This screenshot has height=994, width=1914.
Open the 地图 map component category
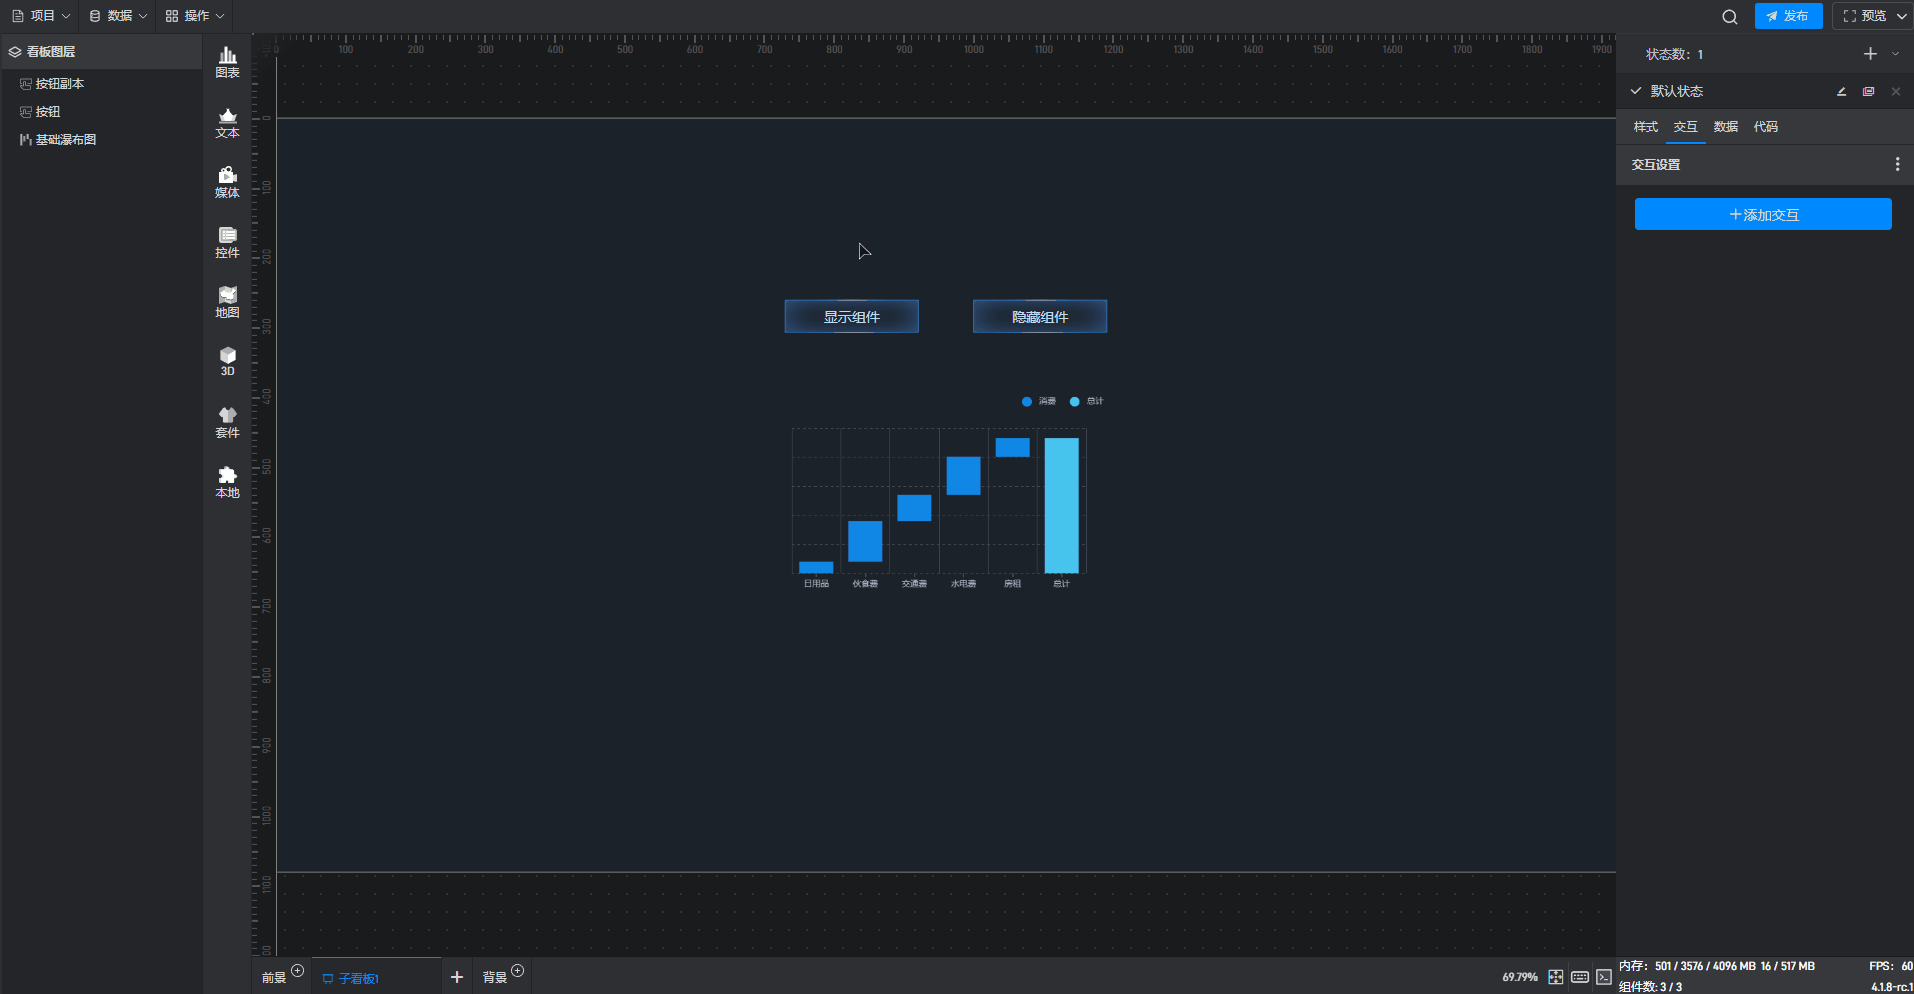(x=227, y=302)
